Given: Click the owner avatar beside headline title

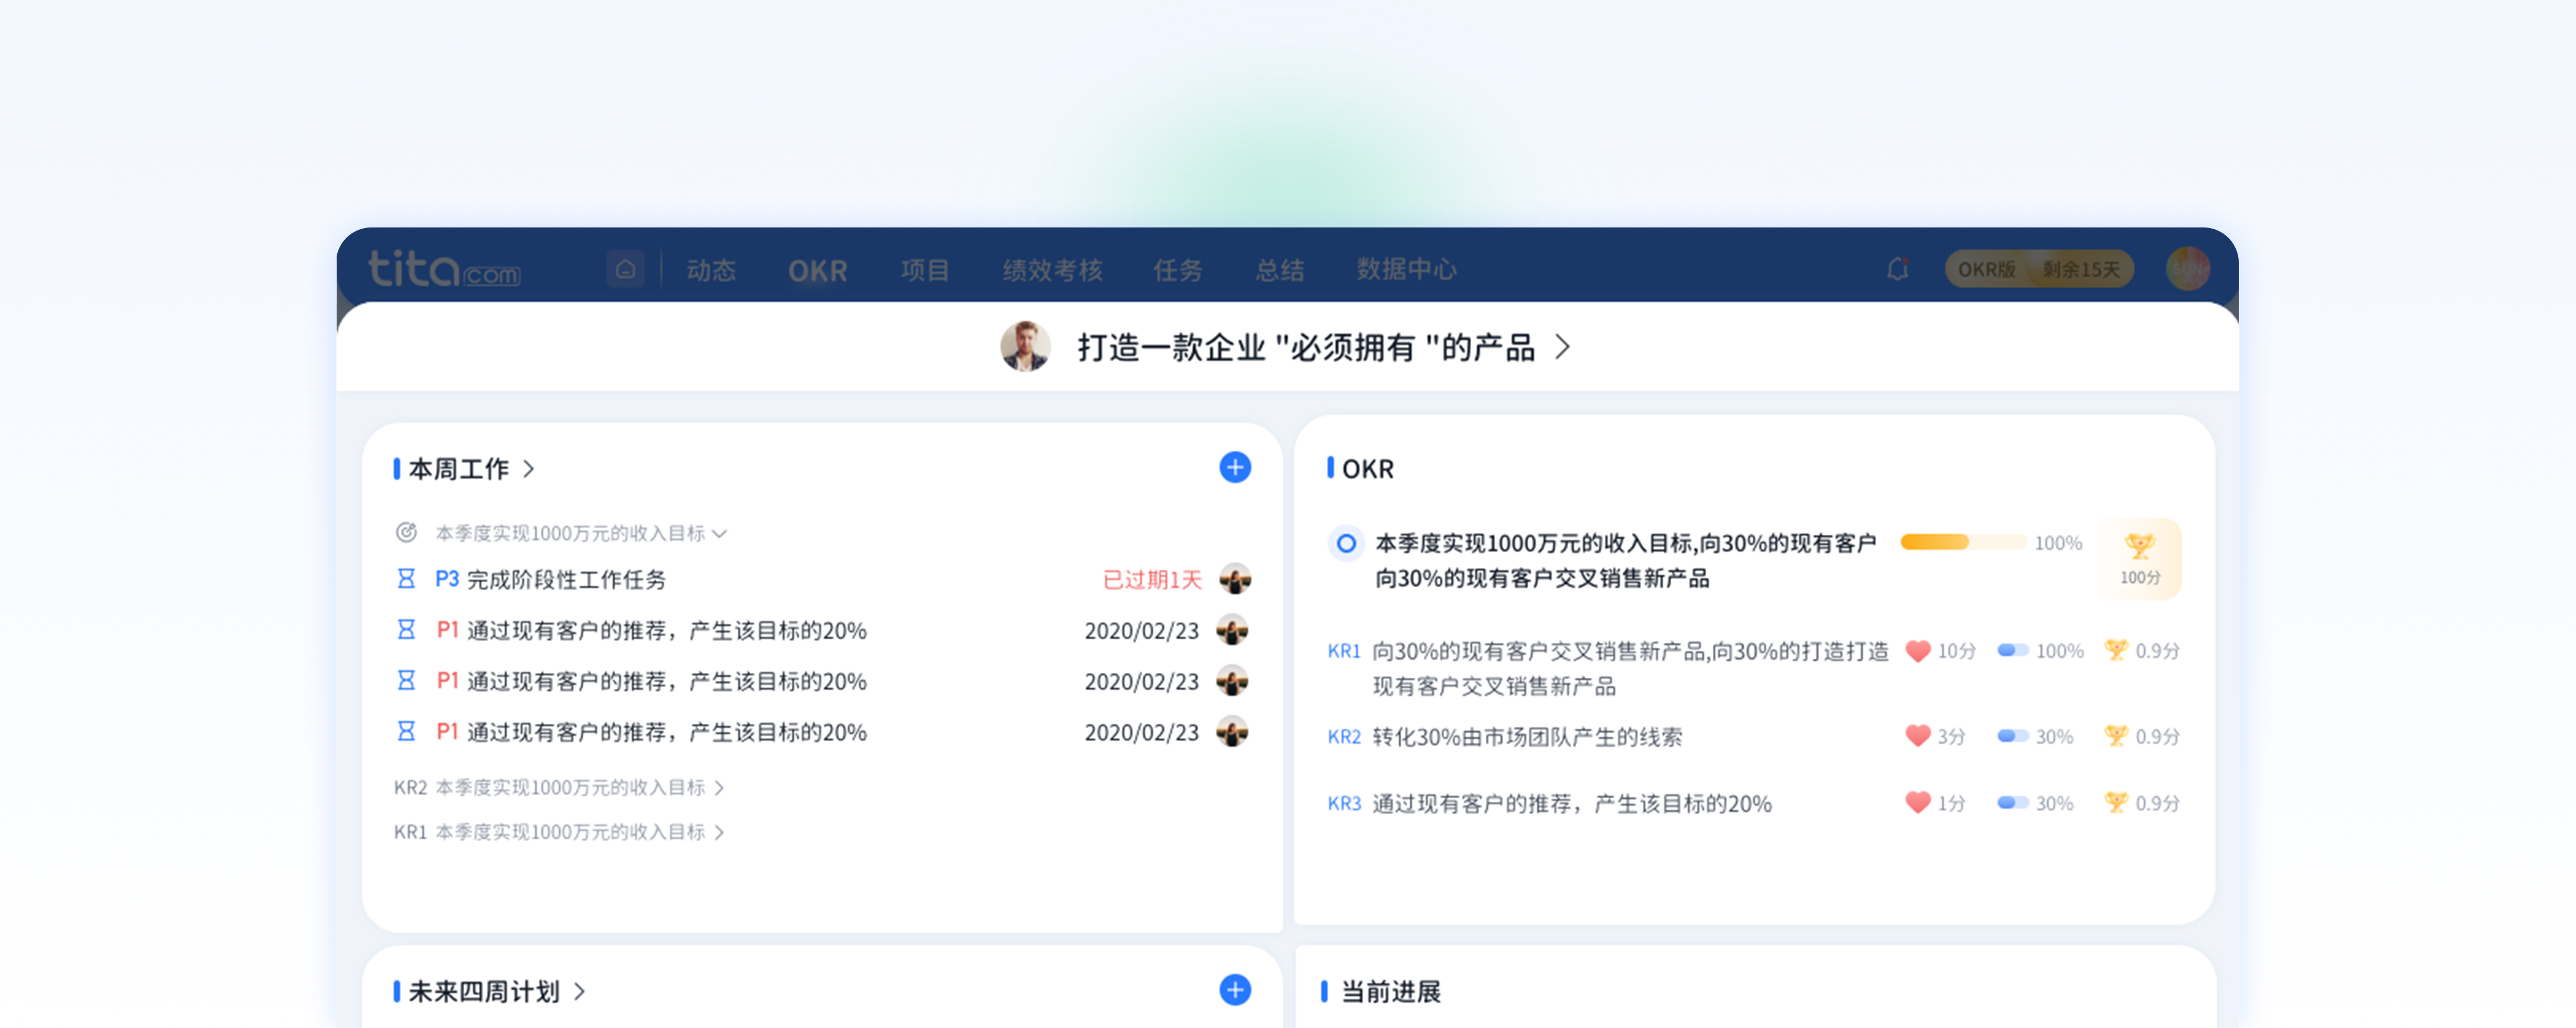Looking at the screenshot, I should [x=1025, y=346].
